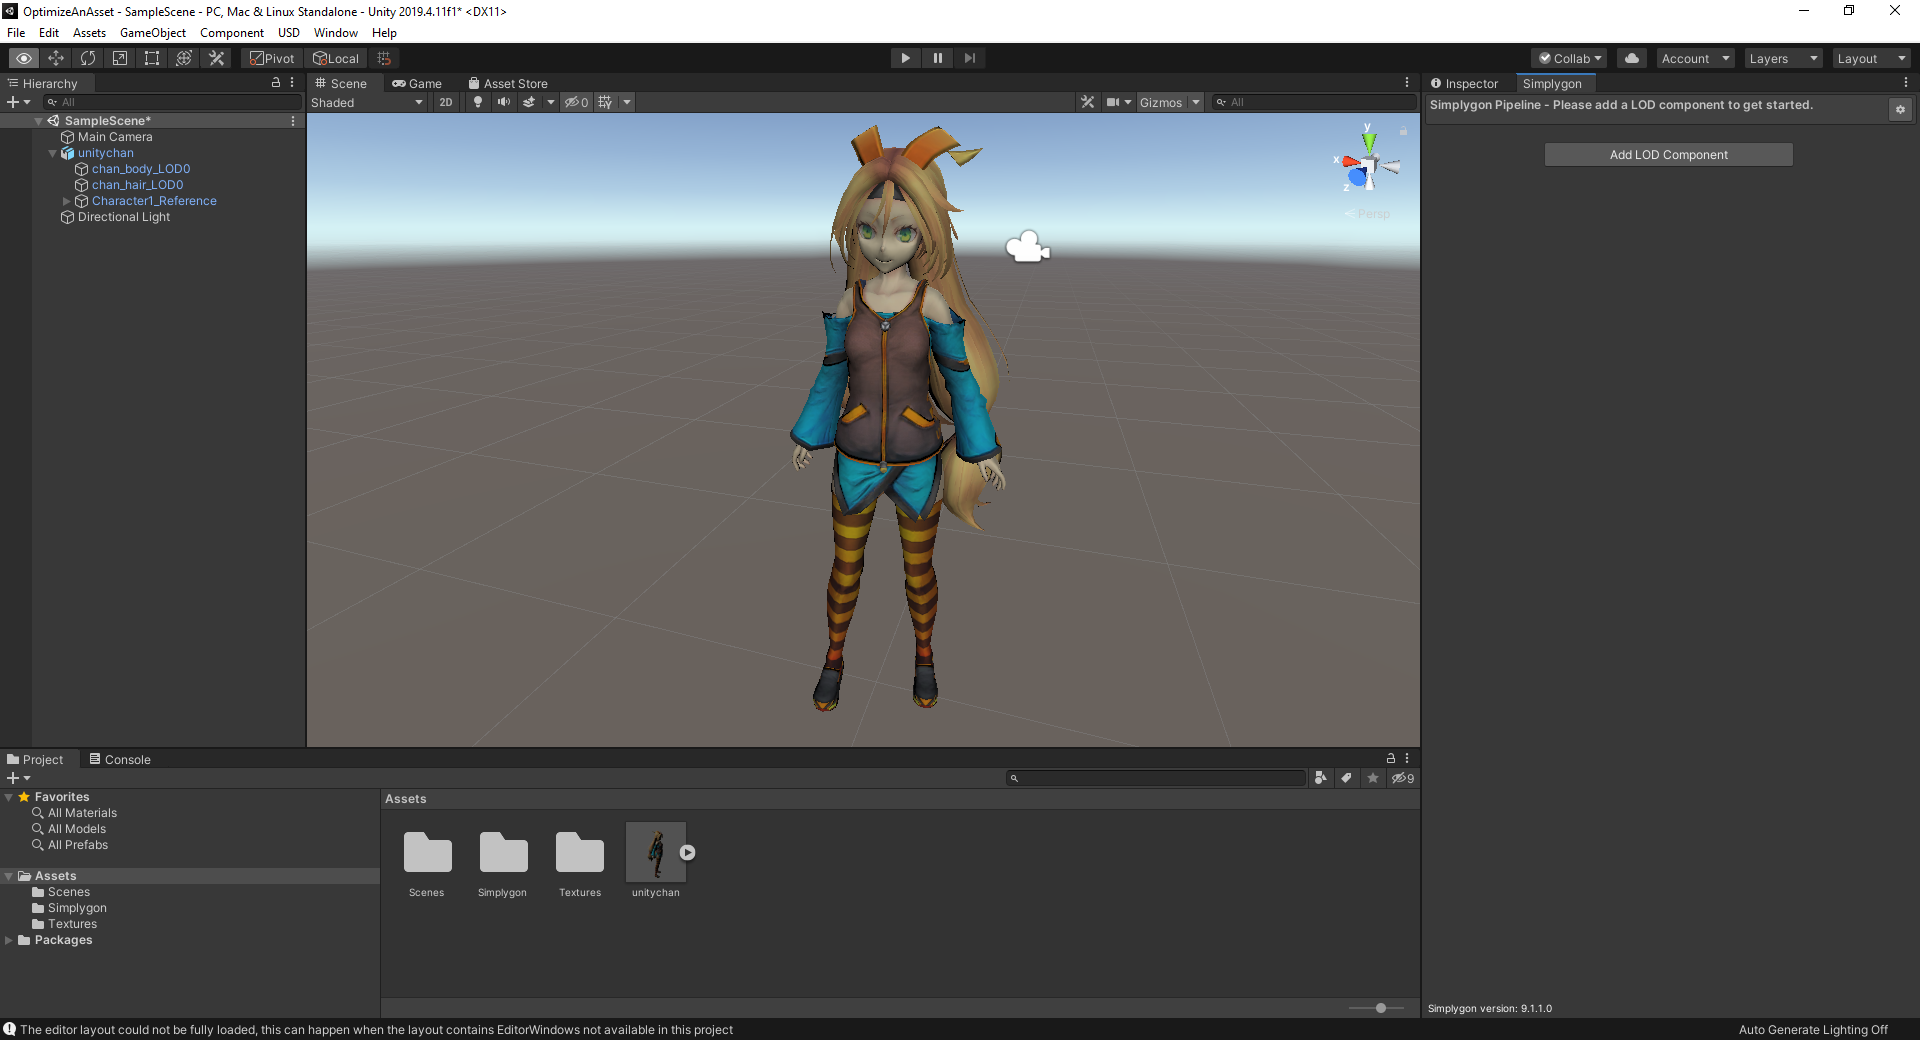Screen dimensions: 1920x1040
Task: Toggle 2D scene view mode
Action: (446, 102)
